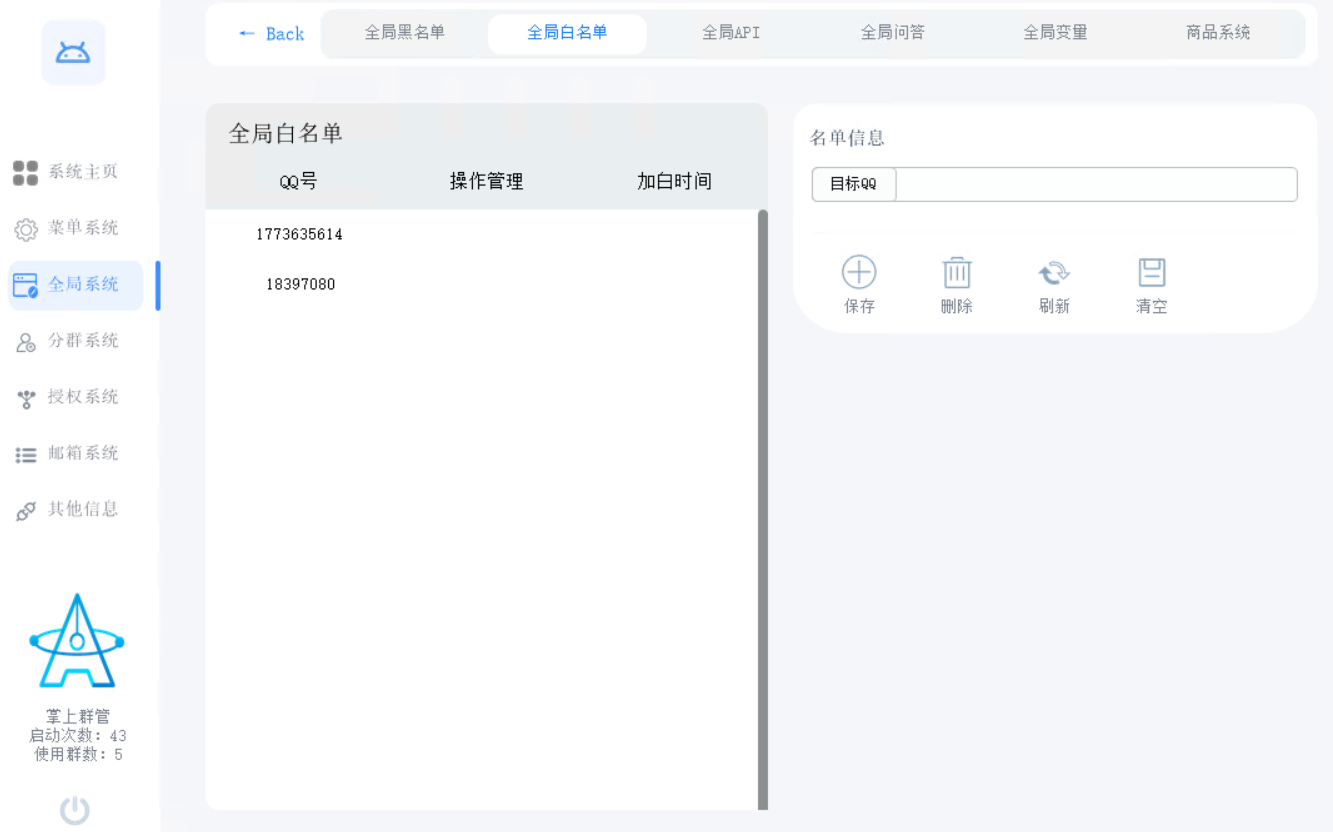Click the 邮箱系统 list icon
1333x832 pixels.
click(25, 455)
